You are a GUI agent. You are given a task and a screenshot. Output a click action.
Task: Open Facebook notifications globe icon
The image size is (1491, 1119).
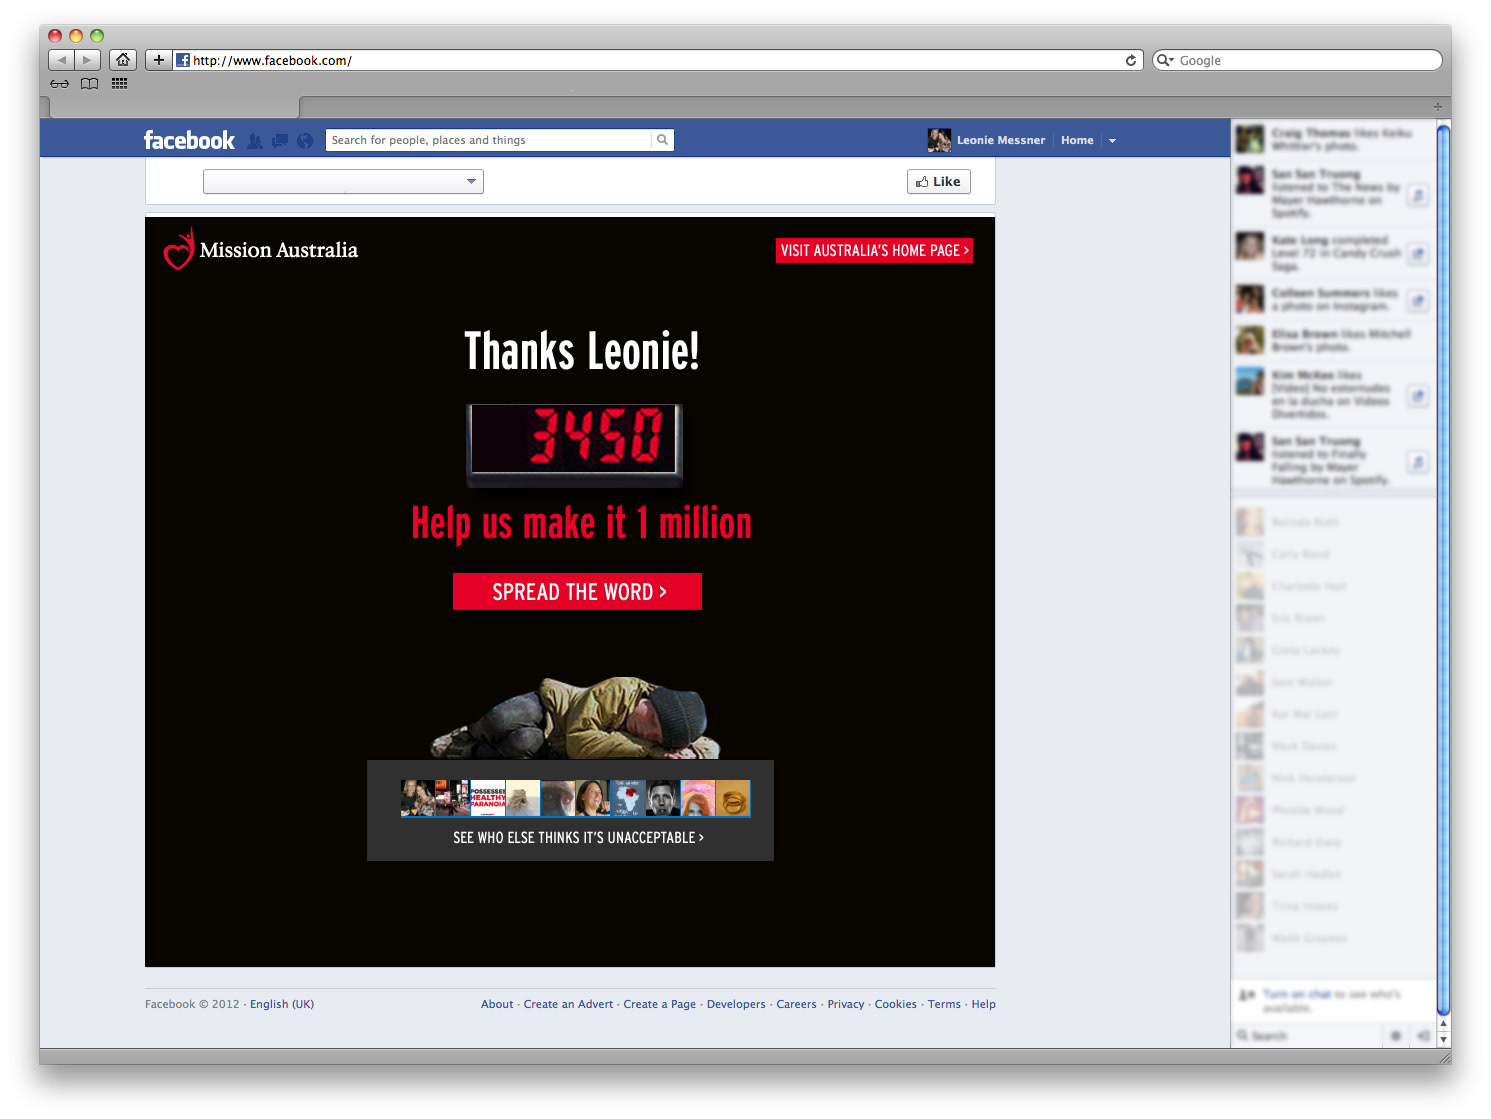(305, 141)
